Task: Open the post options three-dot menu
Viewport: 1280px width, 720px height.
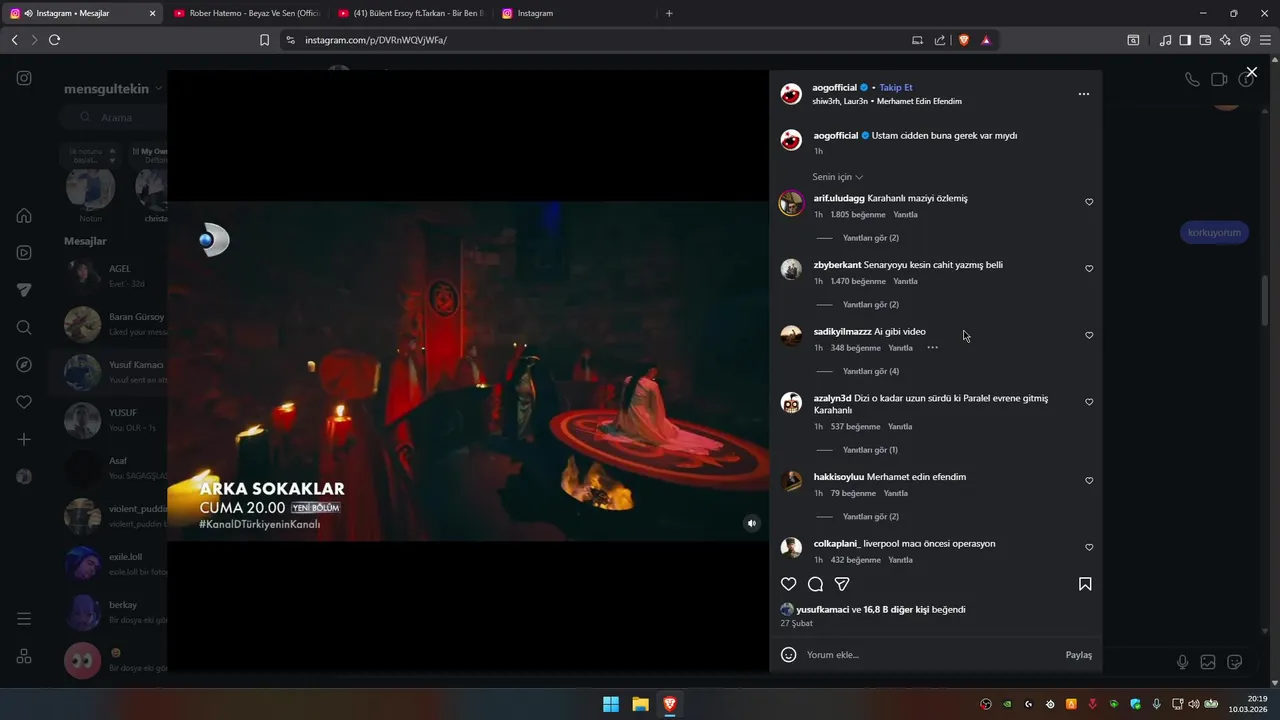Action: (1083, 94)
